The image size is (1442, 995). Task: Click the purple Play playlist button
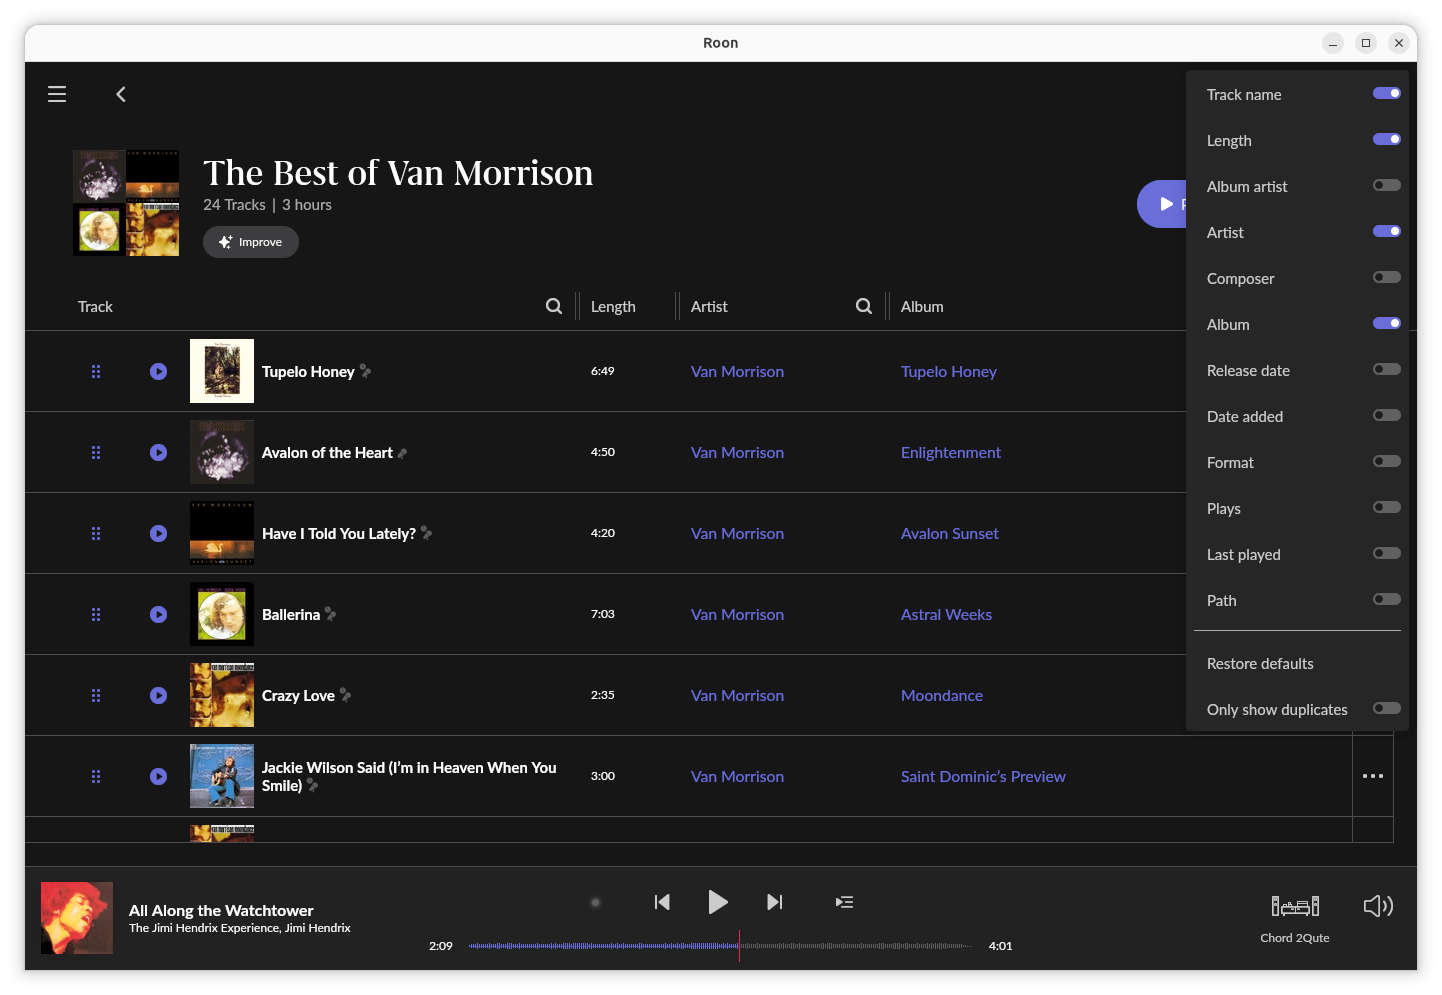click(1162, 204)
